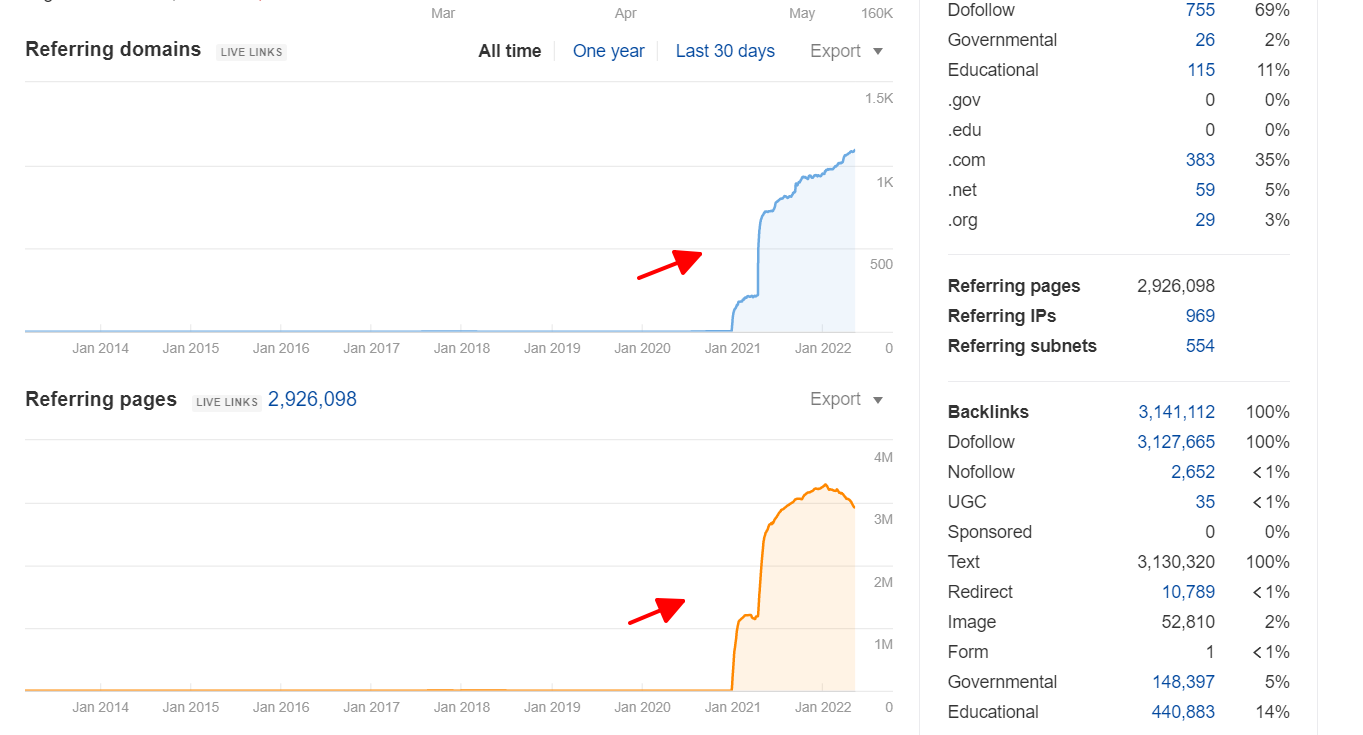Click Jan 2021 label on Referring domains axis
This screenshot has height=735, width=1363.
pos(732,348)
